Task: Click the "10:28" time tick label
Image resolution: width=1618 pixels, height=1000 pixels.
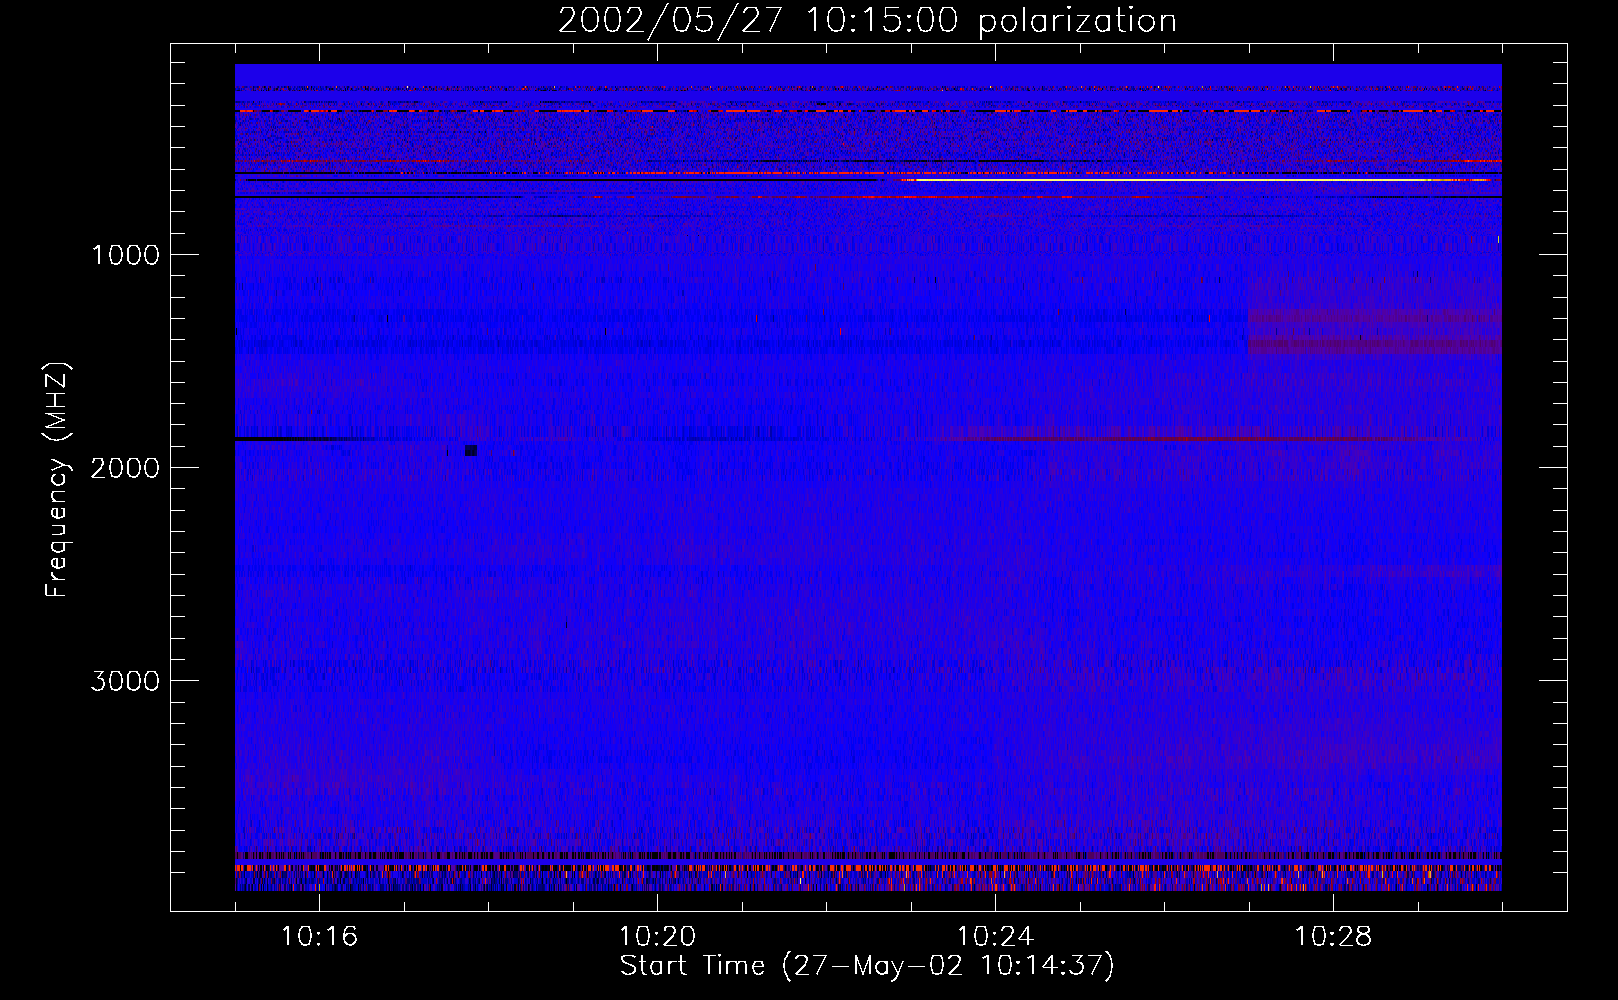Action: (x=1333, y=937)
